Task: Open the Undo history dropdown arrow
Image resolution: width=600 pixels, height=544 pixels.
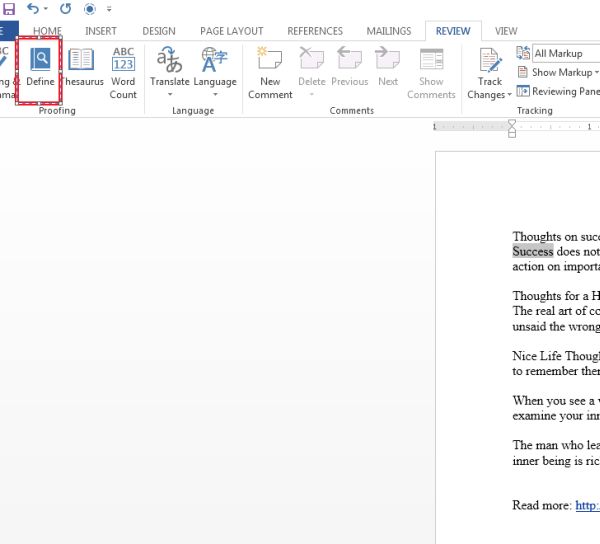Action: click(x=46, y=8)
